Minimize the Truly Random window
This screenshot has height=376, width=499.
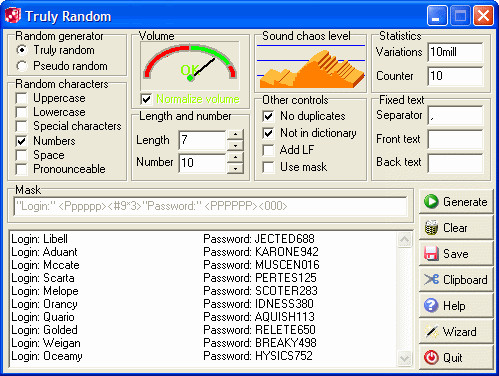tap(437, 16)
